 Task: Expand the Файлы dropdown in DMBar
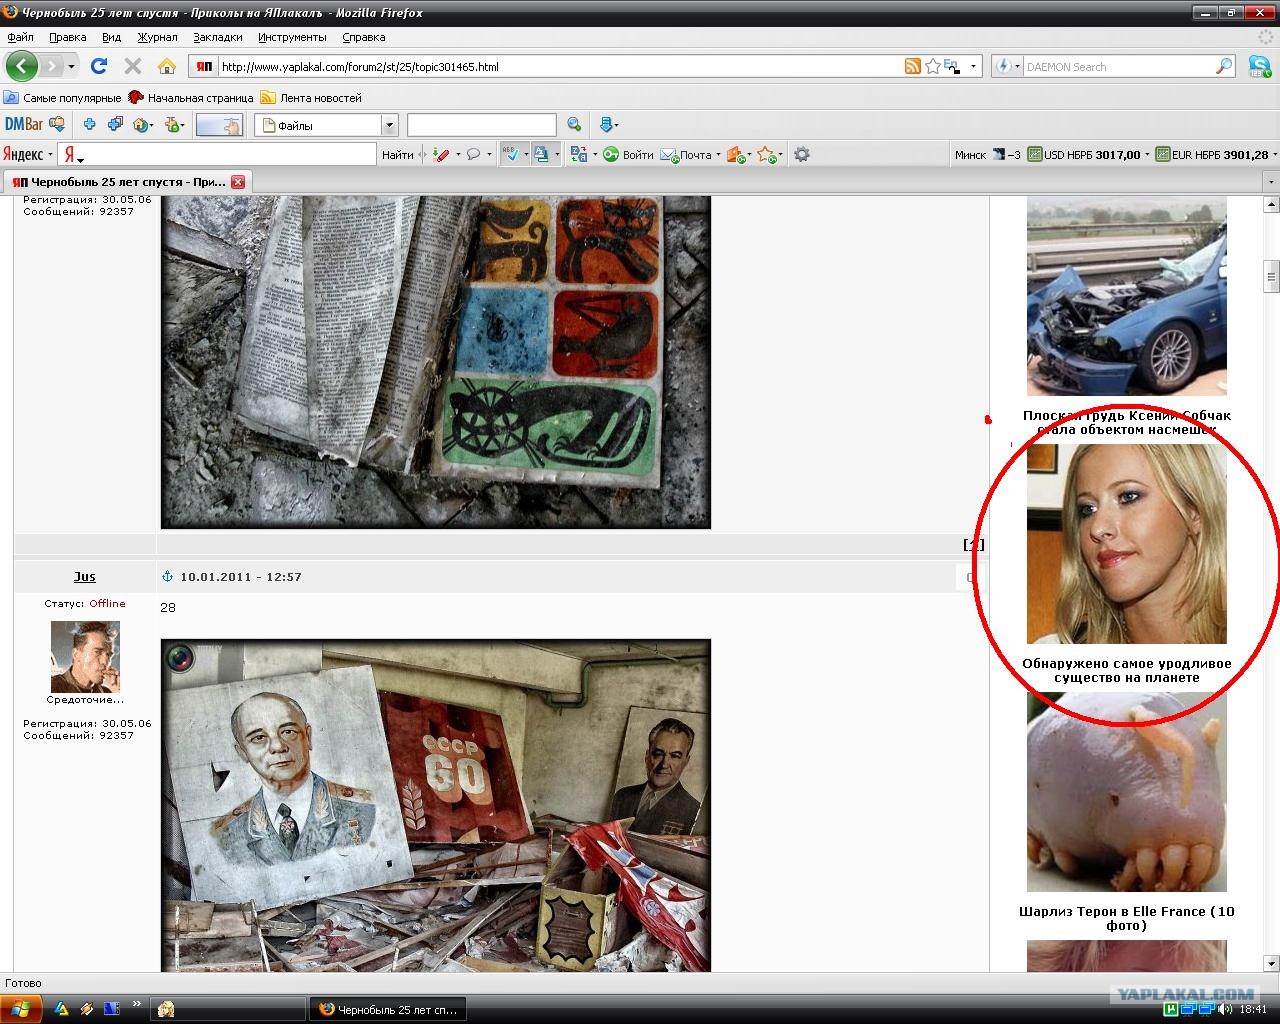(x=389, y=125)
